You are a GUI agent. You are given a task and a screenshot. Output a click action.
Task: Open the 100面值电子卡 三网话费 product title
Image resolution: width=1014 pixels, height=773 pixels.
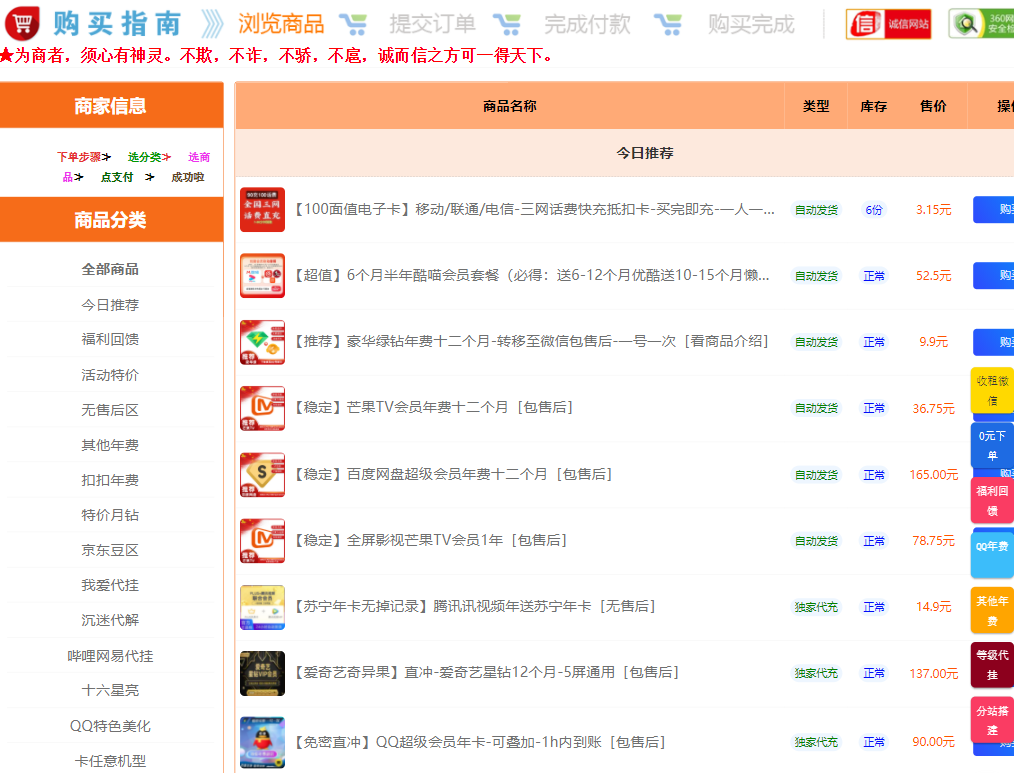click(x=534, y=210)
